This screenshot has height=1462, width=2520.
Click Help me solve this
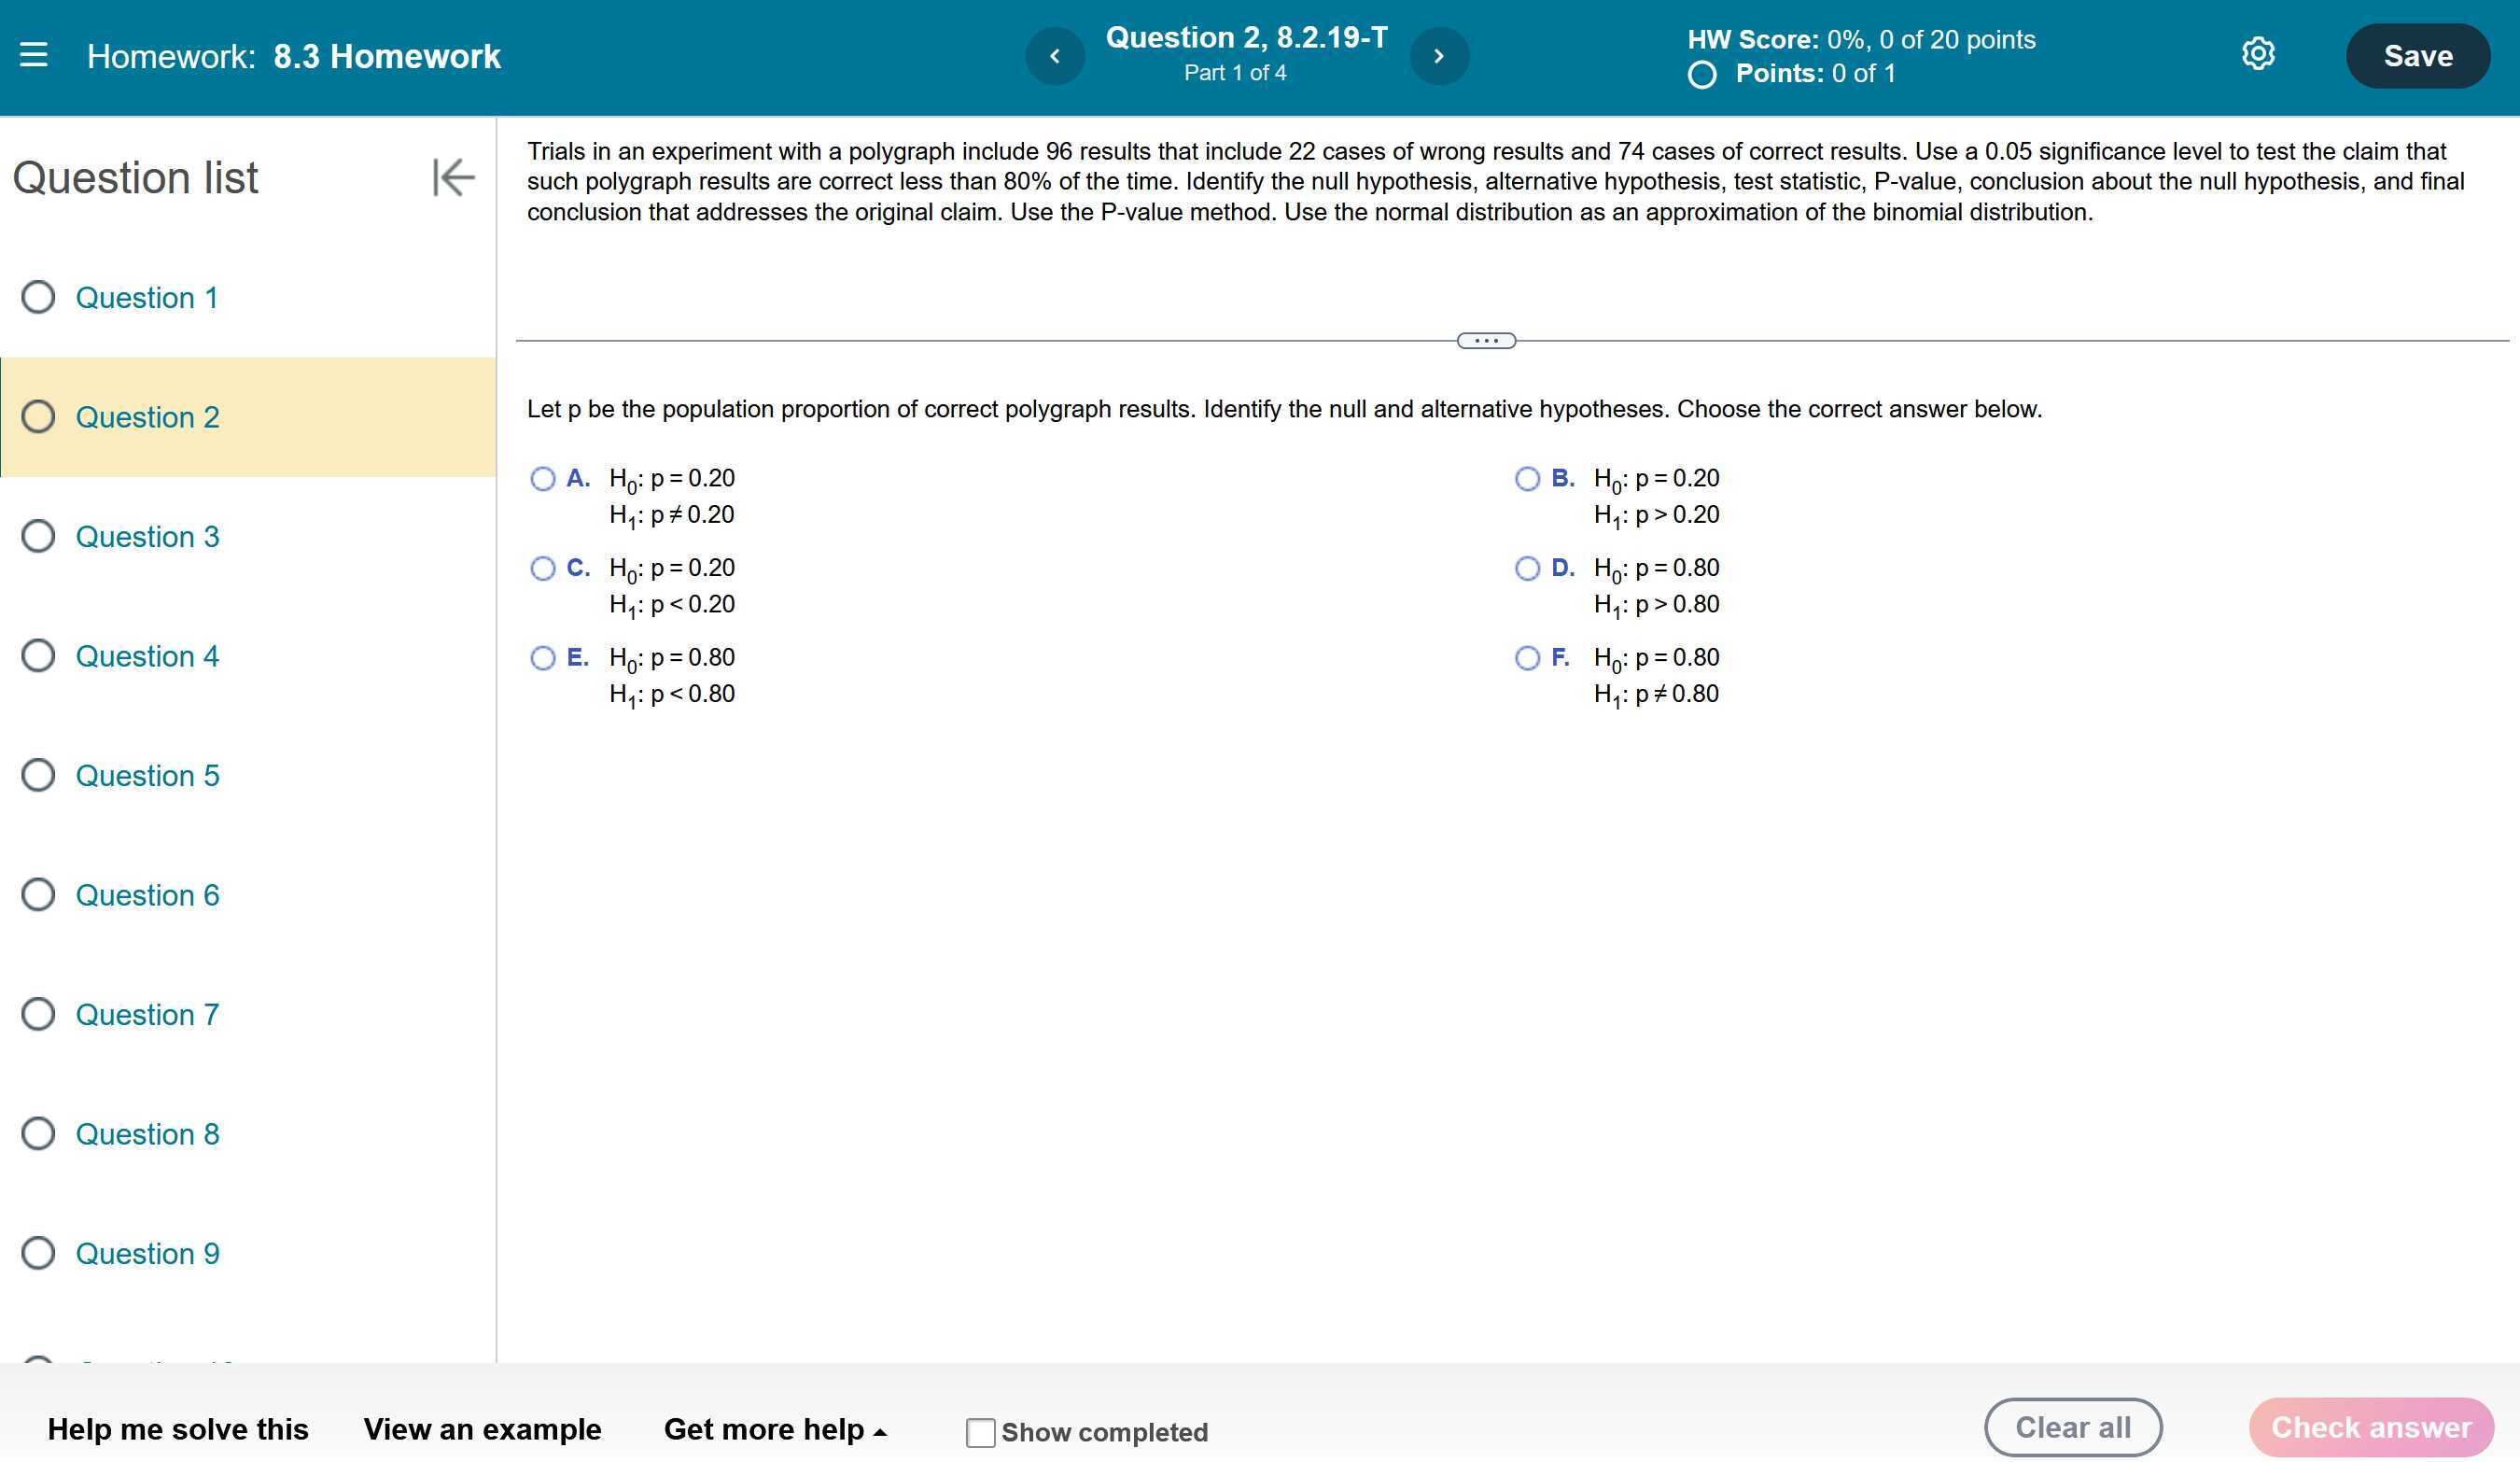(178, 1429)
